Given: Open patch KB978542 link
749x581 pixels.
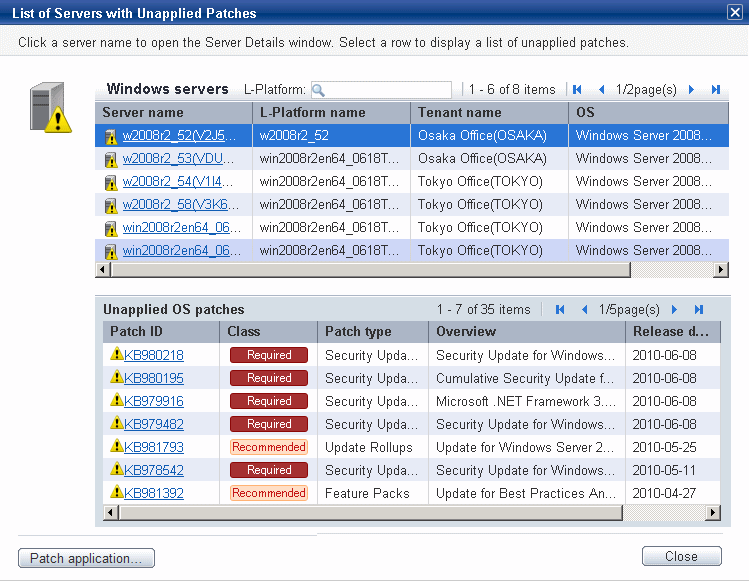Looking at the screenshot, I should click(154, 470).
